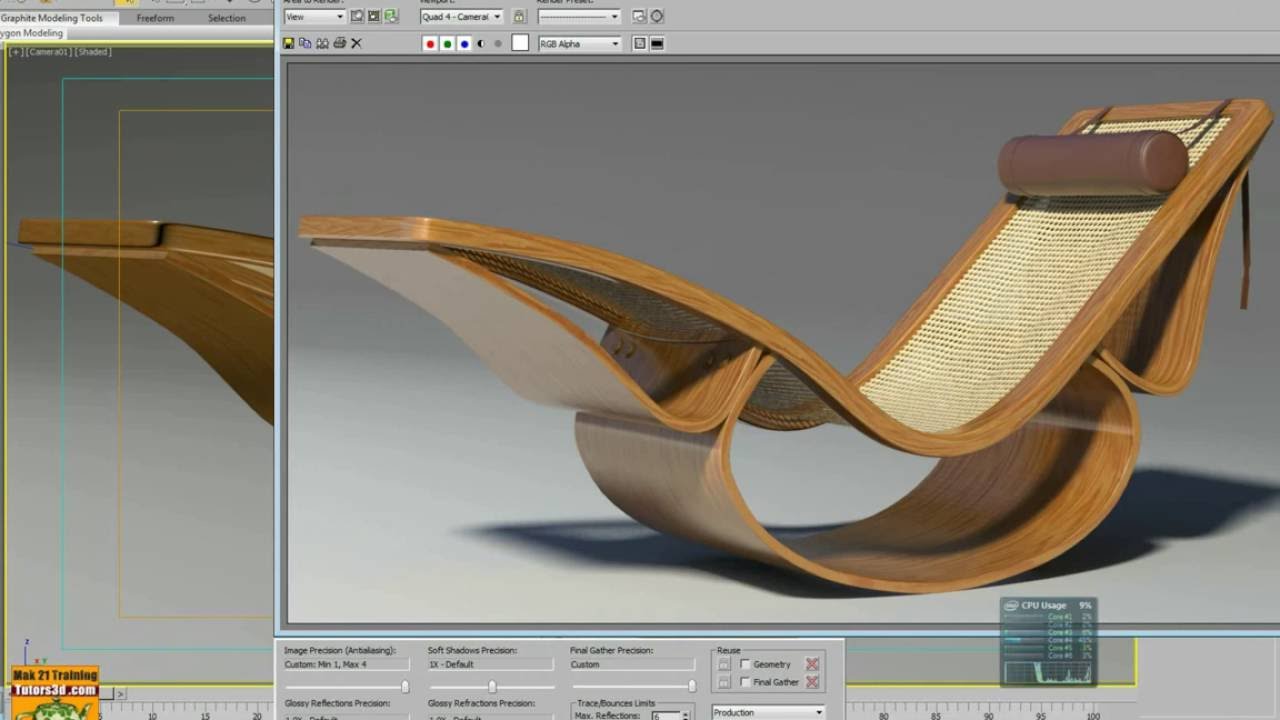Open the [Camera01] viewport menu
1280x720 pixels.
[x=49, y=52]
